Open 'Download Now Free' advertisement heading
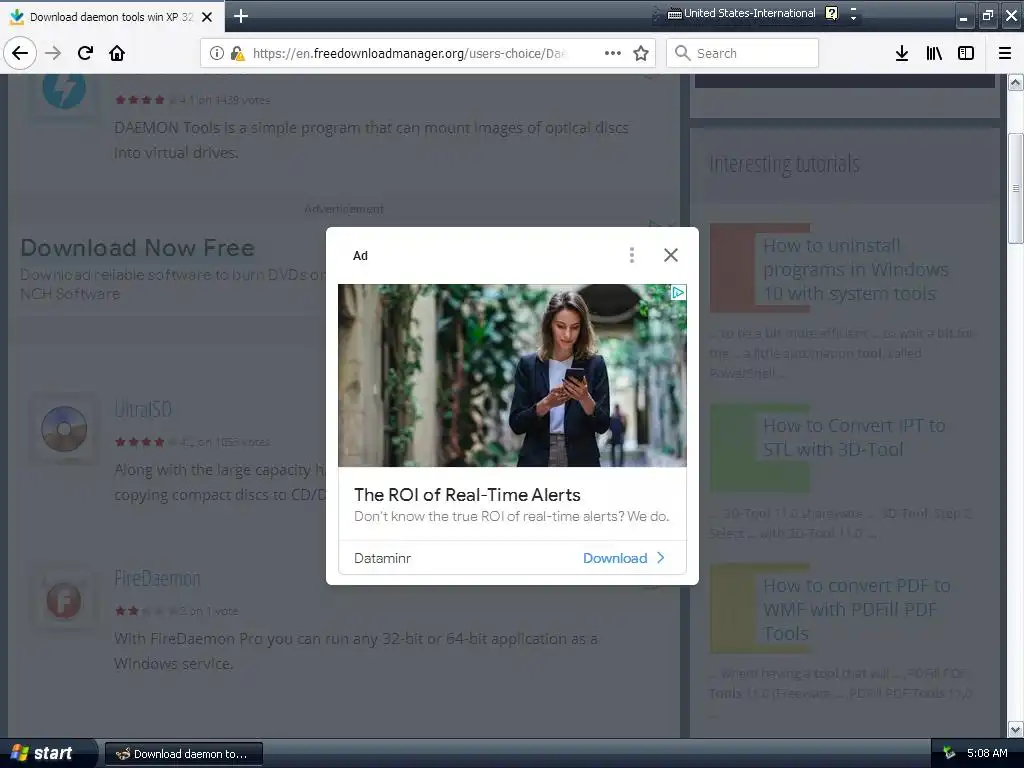This screenshot has height=768, width=1024. point(137,248)
